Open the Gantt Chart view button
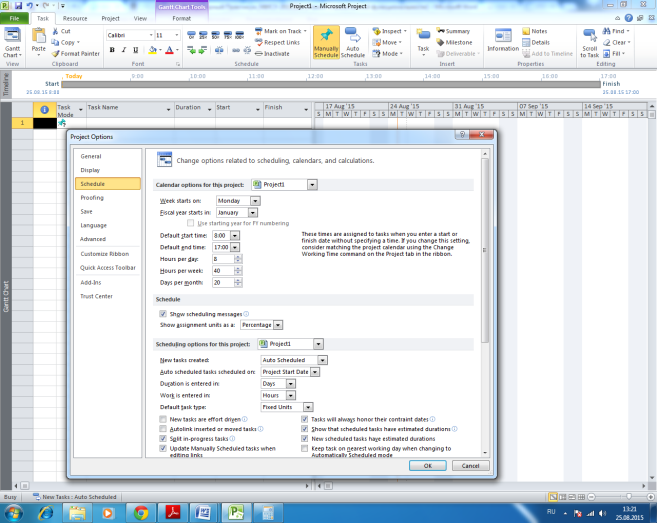The image size is (657, 523). 12,43
